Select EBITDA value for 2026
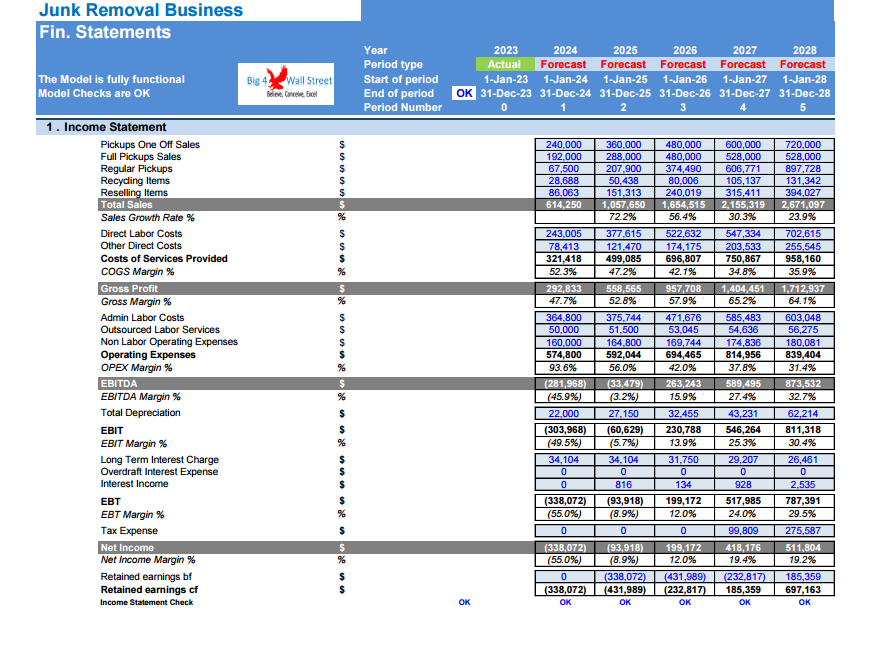 [x=684, y=384]
